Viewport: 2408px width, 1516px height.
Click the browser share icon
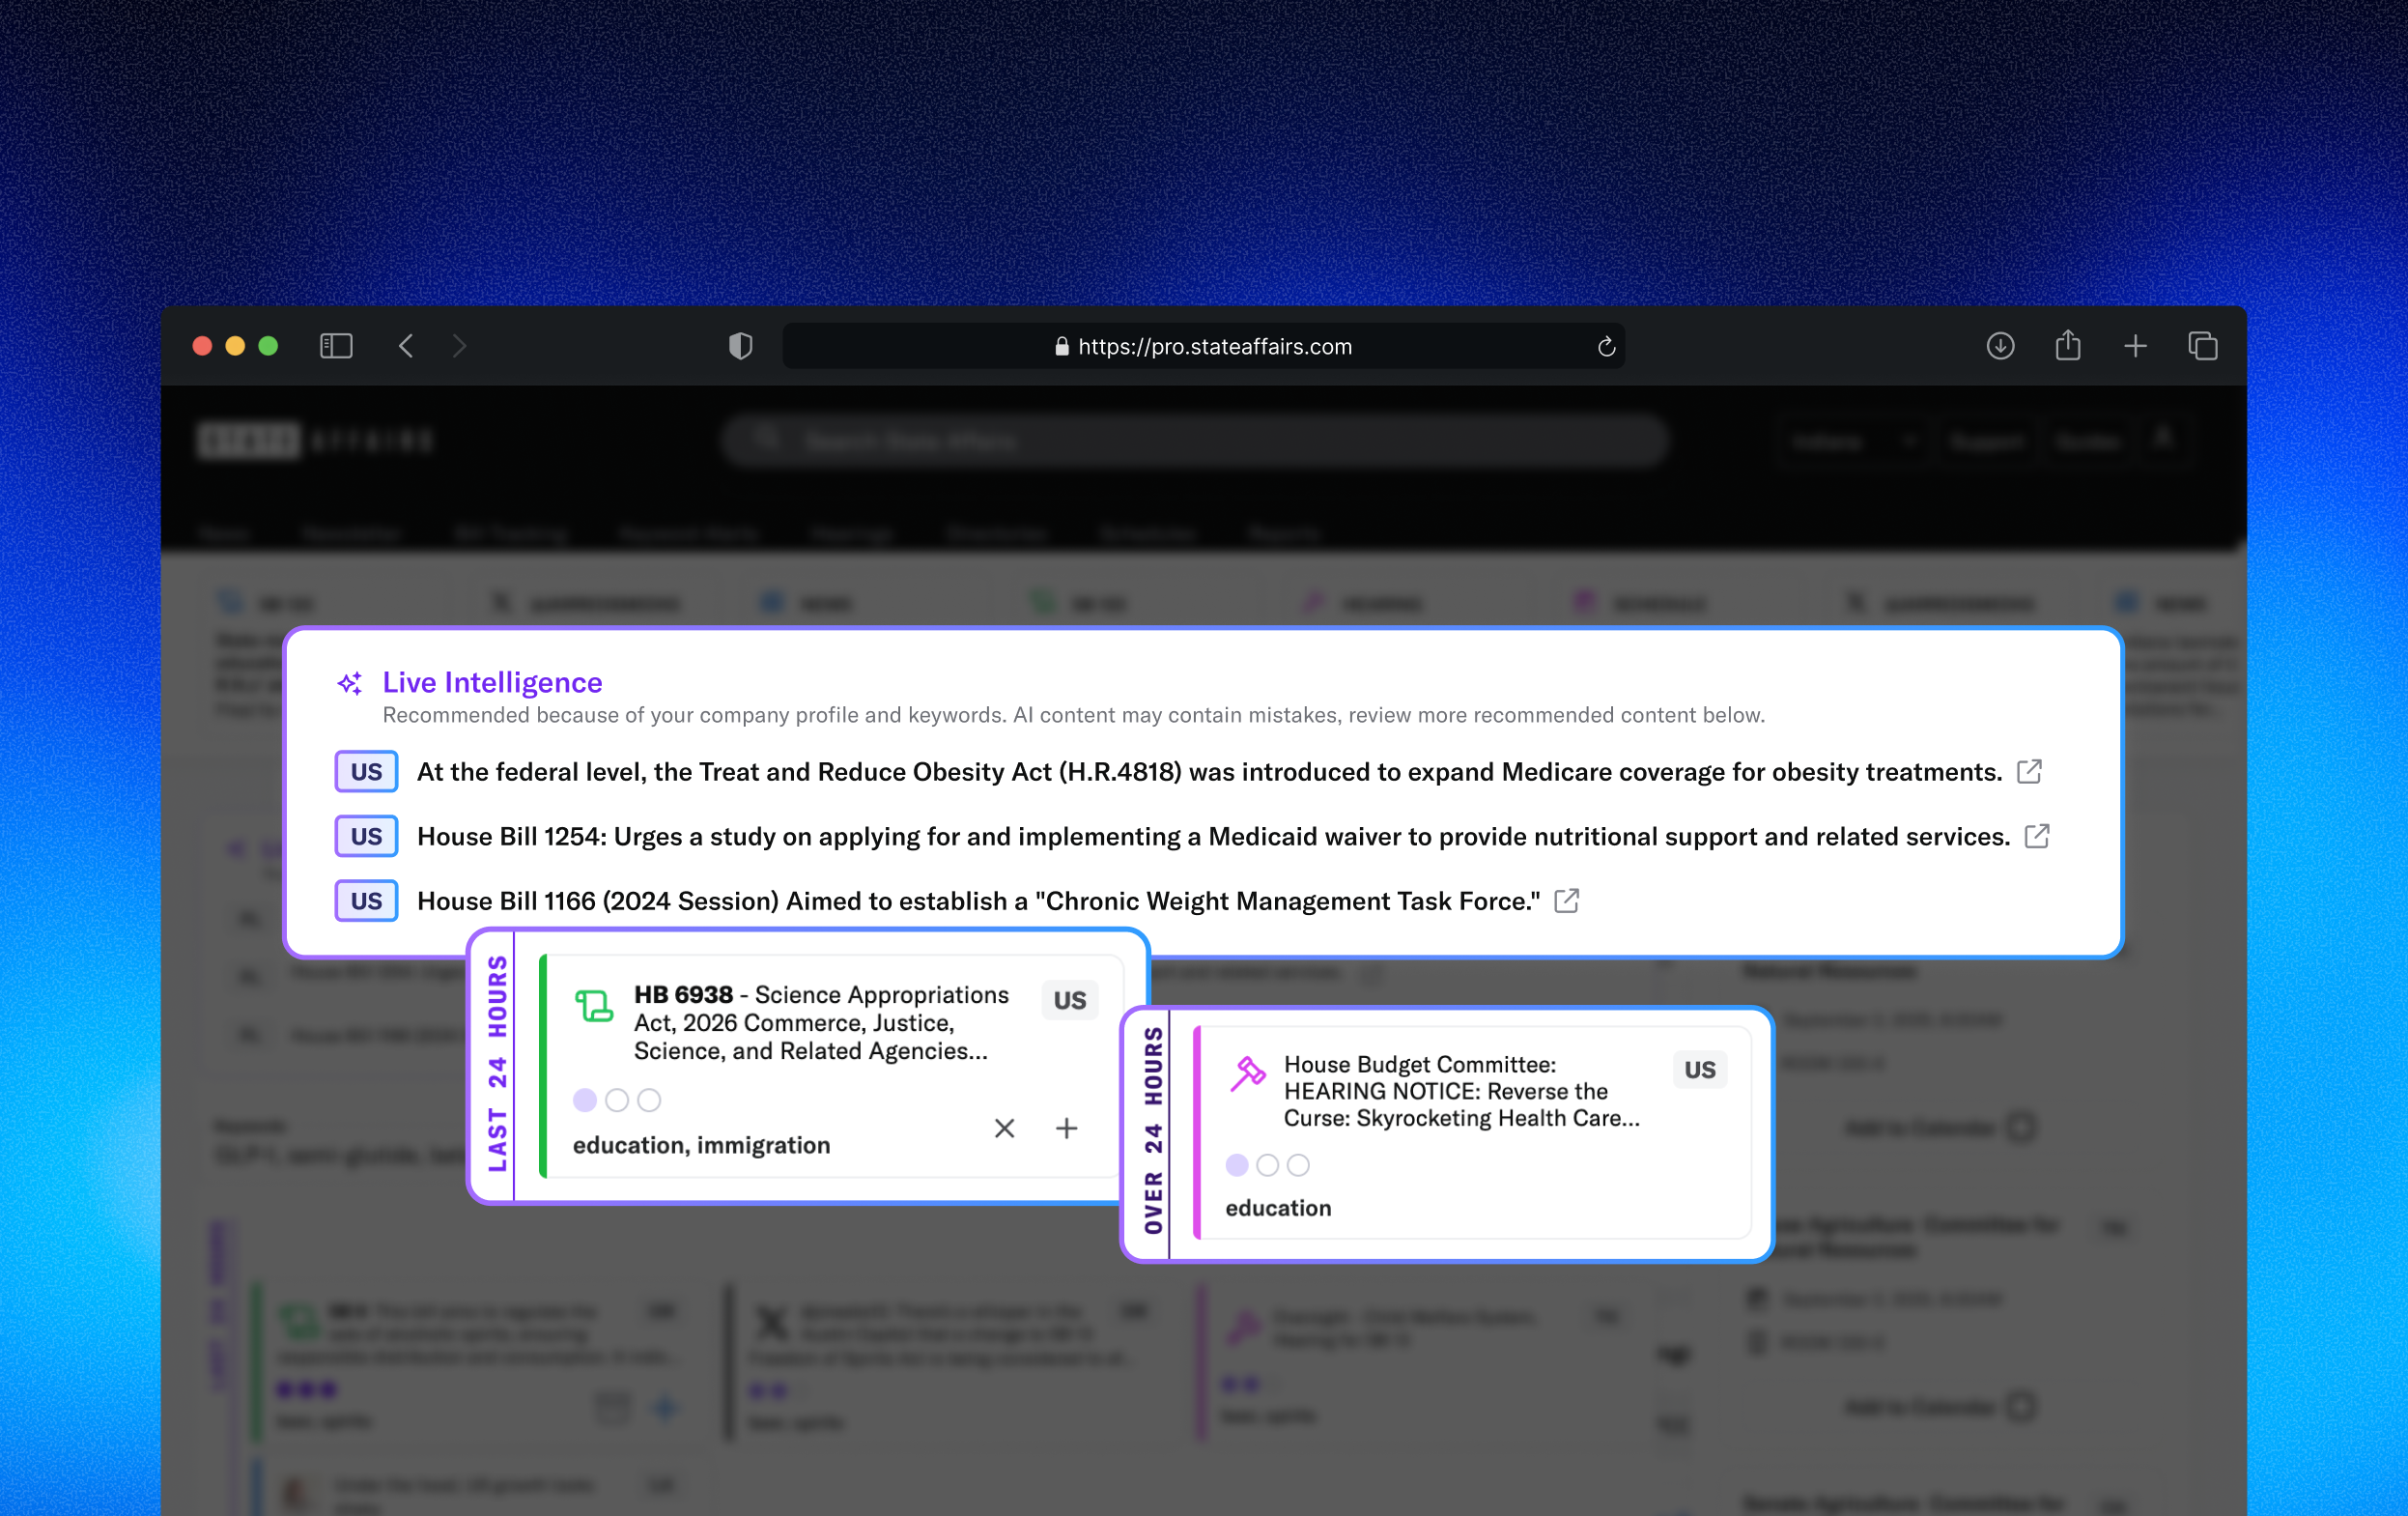point(2068,346)
